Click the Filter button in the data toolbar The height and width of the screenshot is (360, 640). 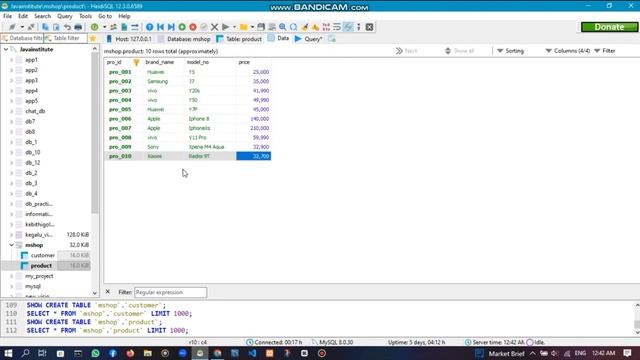(x=604, y=51)
